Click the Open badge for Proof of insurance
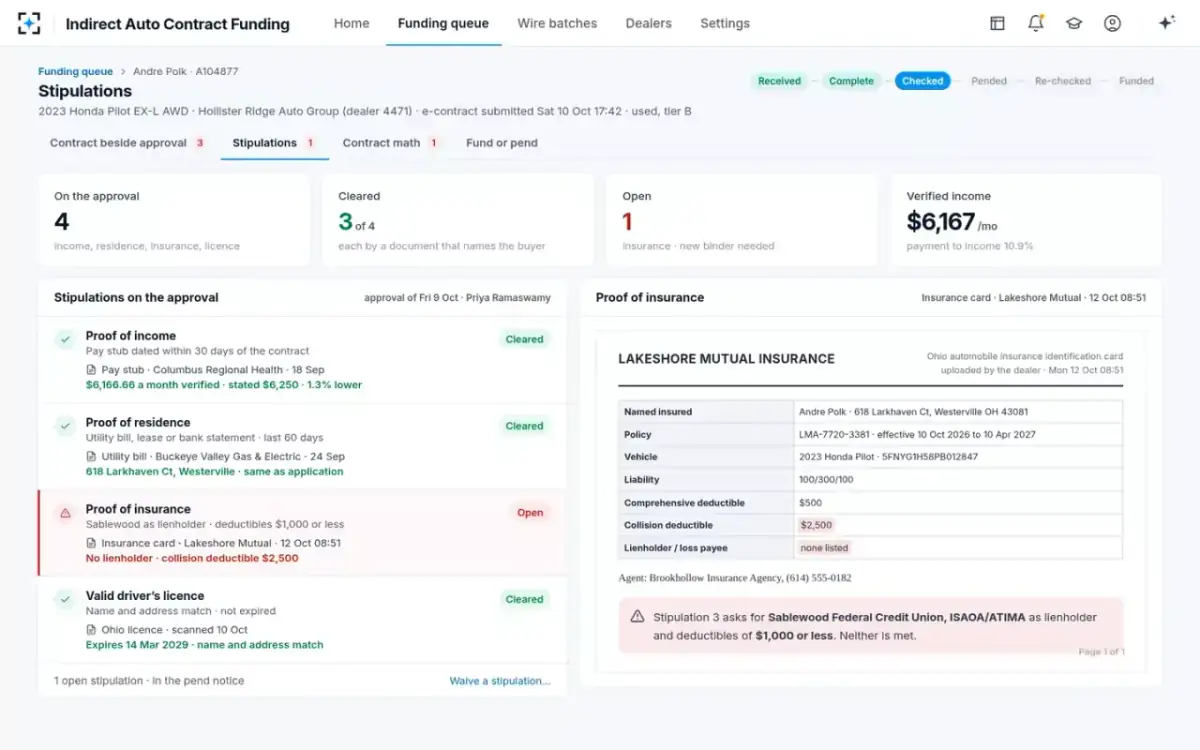Viewport: 1200px width, 750px height. pos(530,513)
